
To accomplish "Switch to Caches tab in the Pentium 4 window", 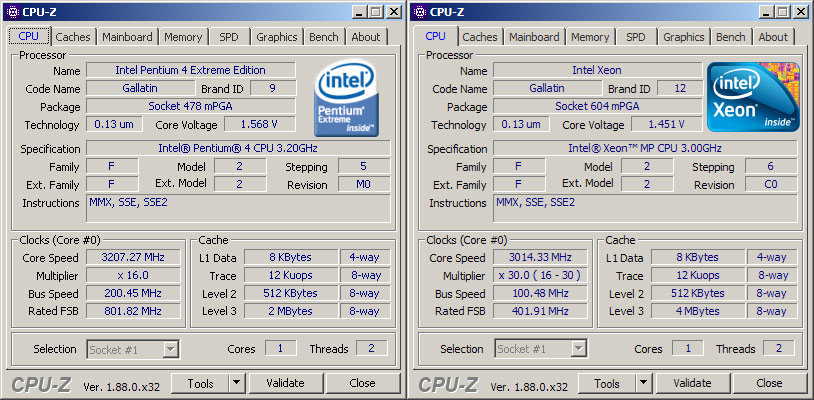I will tap(73, 37).
